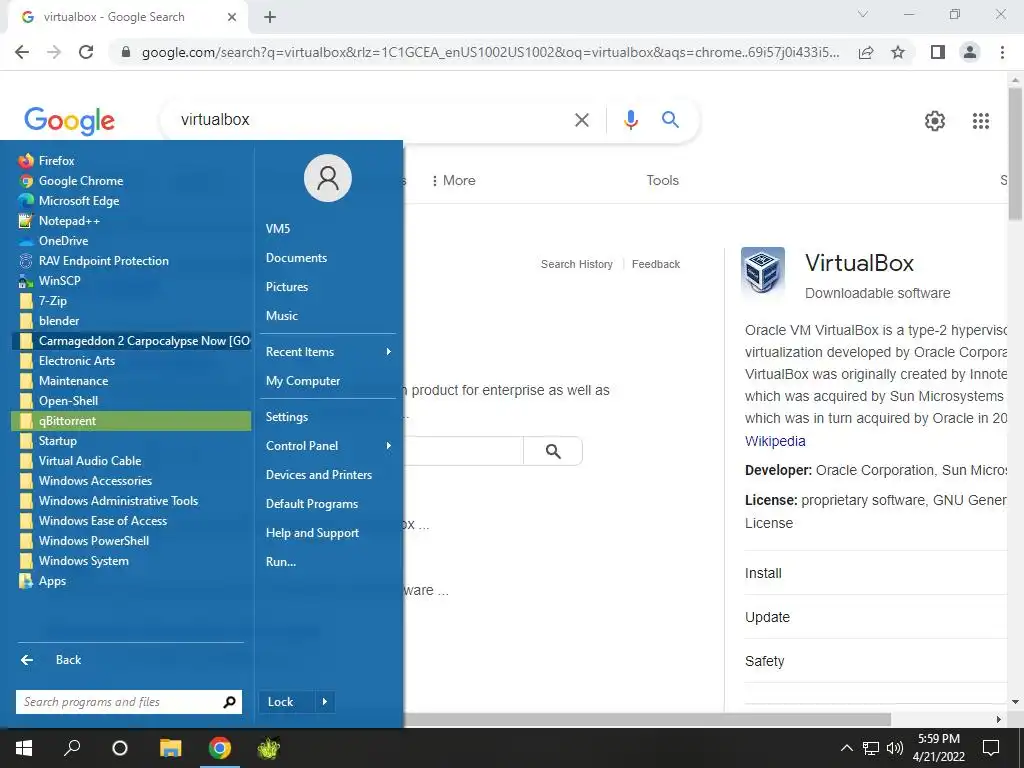Click the Windows Start button on taskbar
This screenshot has width=1024, height=768.
pos(24,748)
